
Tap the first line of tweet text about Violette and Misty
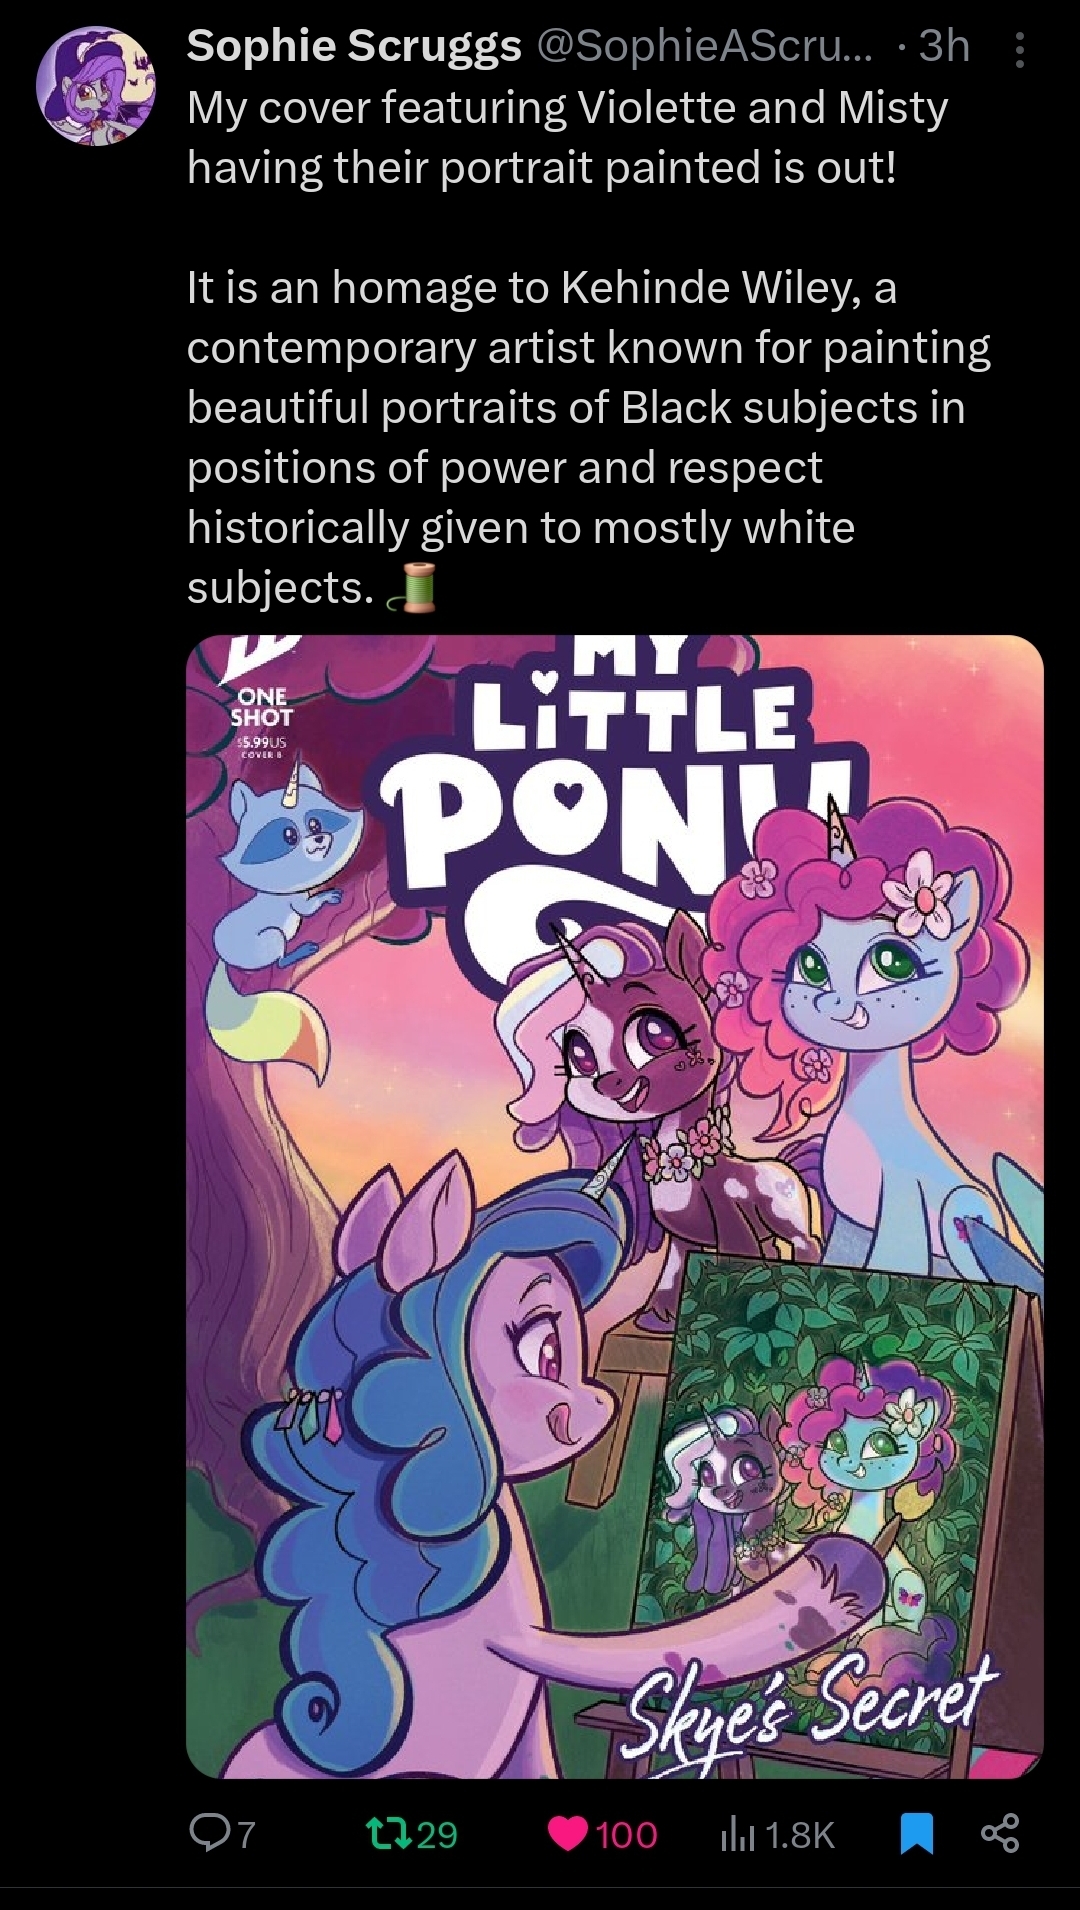[x=567, y=107]
